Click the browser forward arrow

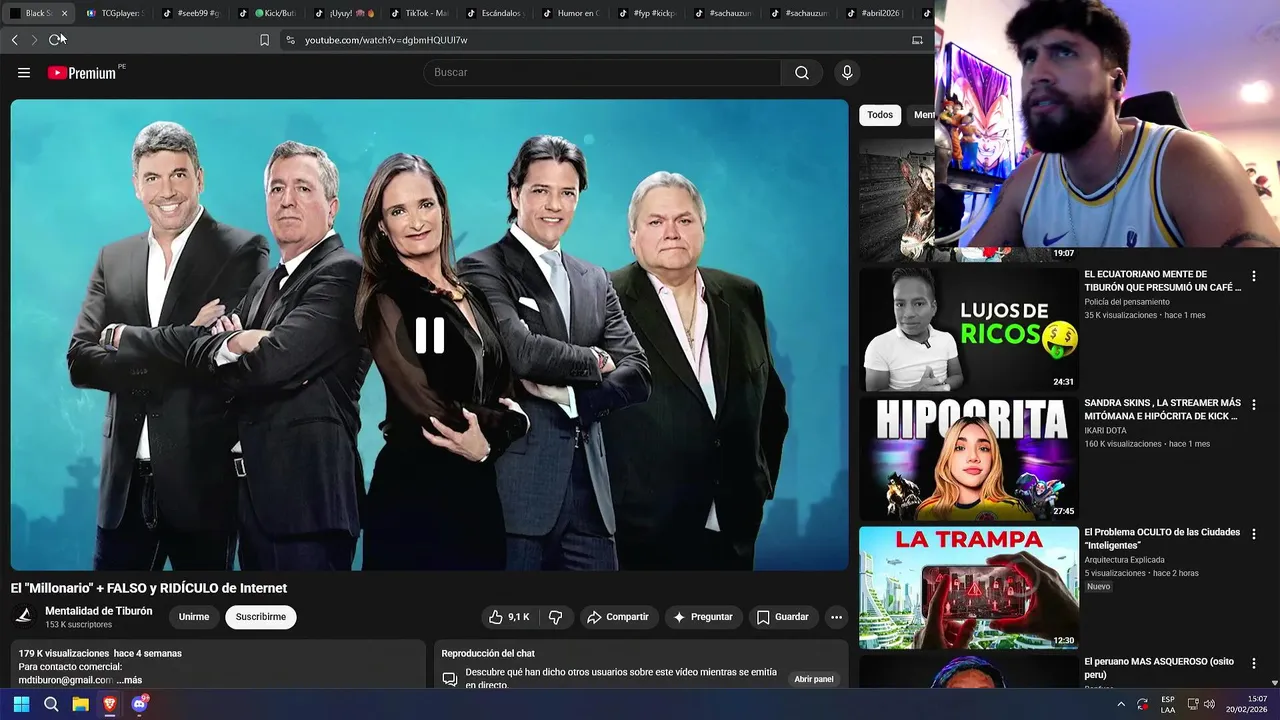click(x=34, y=40)
